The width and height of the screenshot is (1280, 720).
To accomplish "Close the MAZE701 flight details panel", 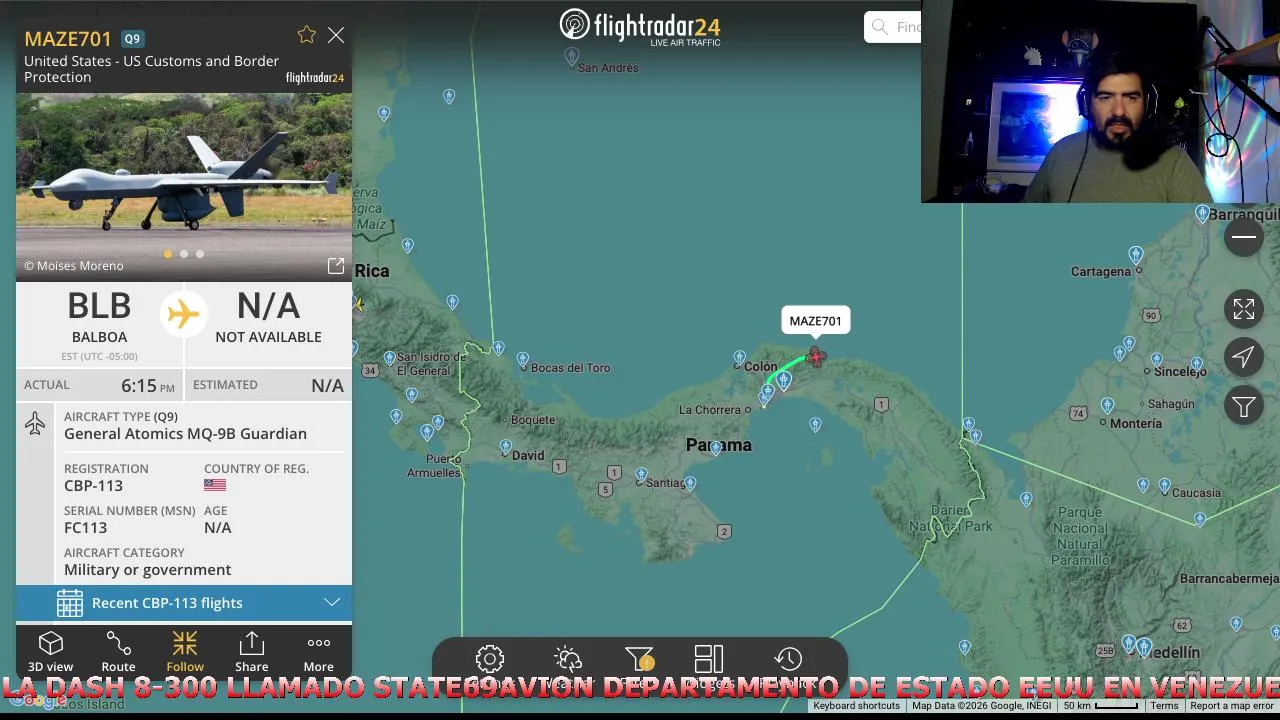I will (x=336, y=35).
